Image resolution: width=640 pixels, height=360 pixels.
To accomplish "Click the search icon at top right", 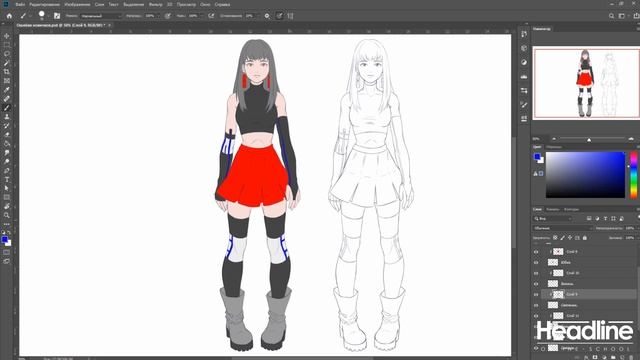I will click(611, 16).
